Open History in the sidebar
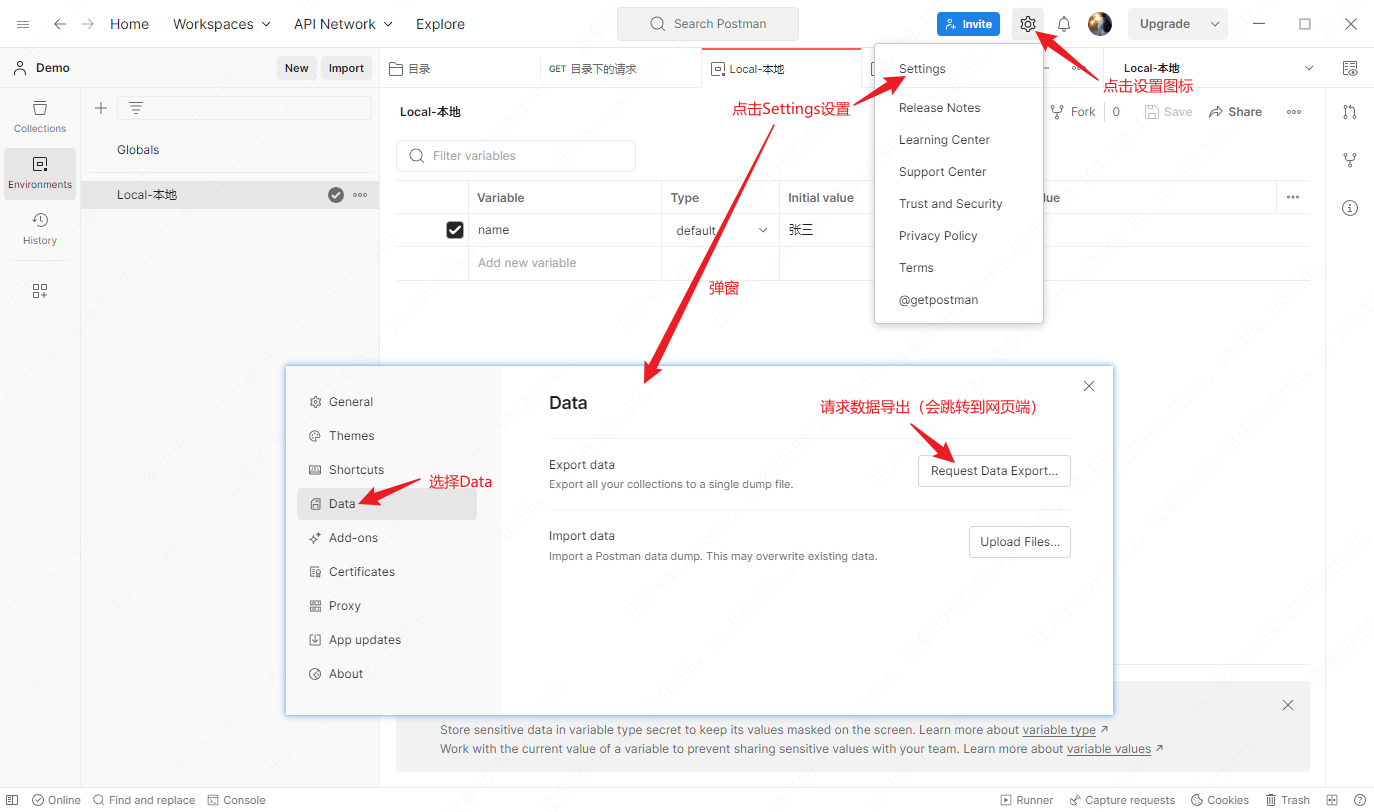Image resolution: width=1374 pixels, height=812 pixels. pyautogui.click(x=40, y=229)
